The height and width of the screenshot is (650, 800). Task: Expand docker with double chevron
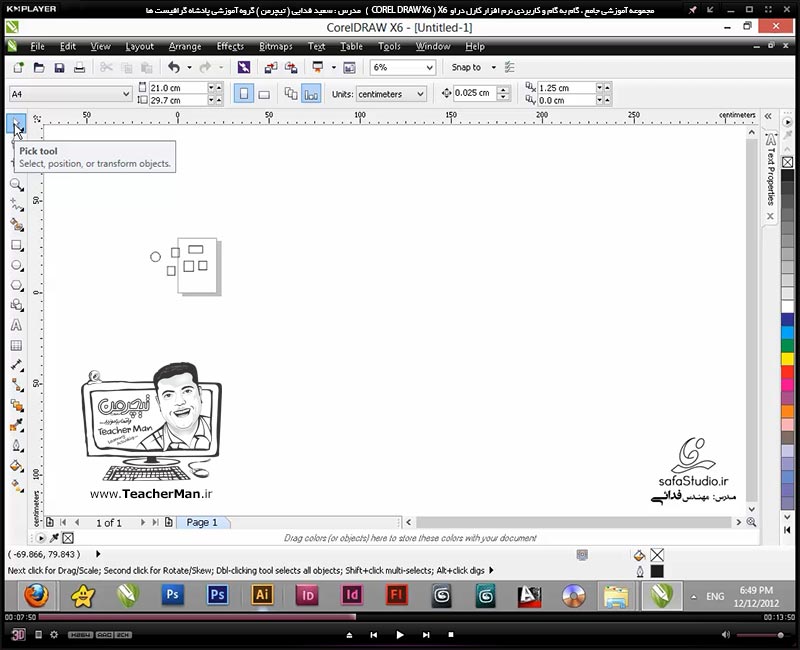coord(768,116)
